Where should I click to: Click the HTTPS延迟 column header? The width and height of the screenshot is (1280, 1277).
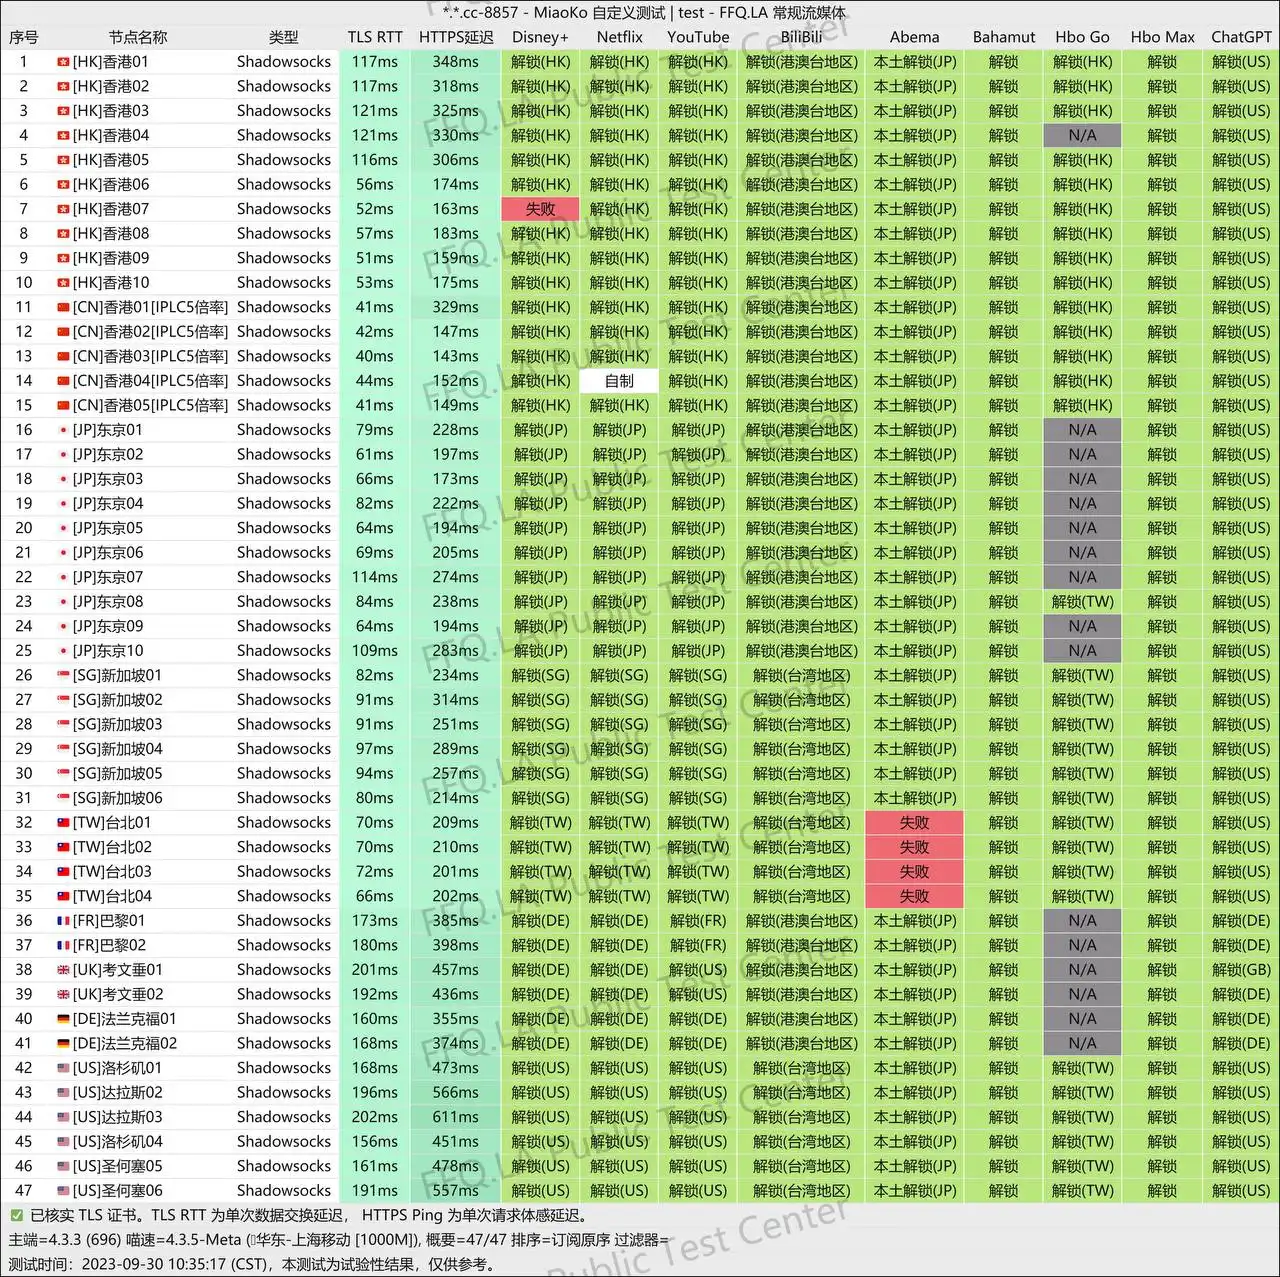(456, 37)
